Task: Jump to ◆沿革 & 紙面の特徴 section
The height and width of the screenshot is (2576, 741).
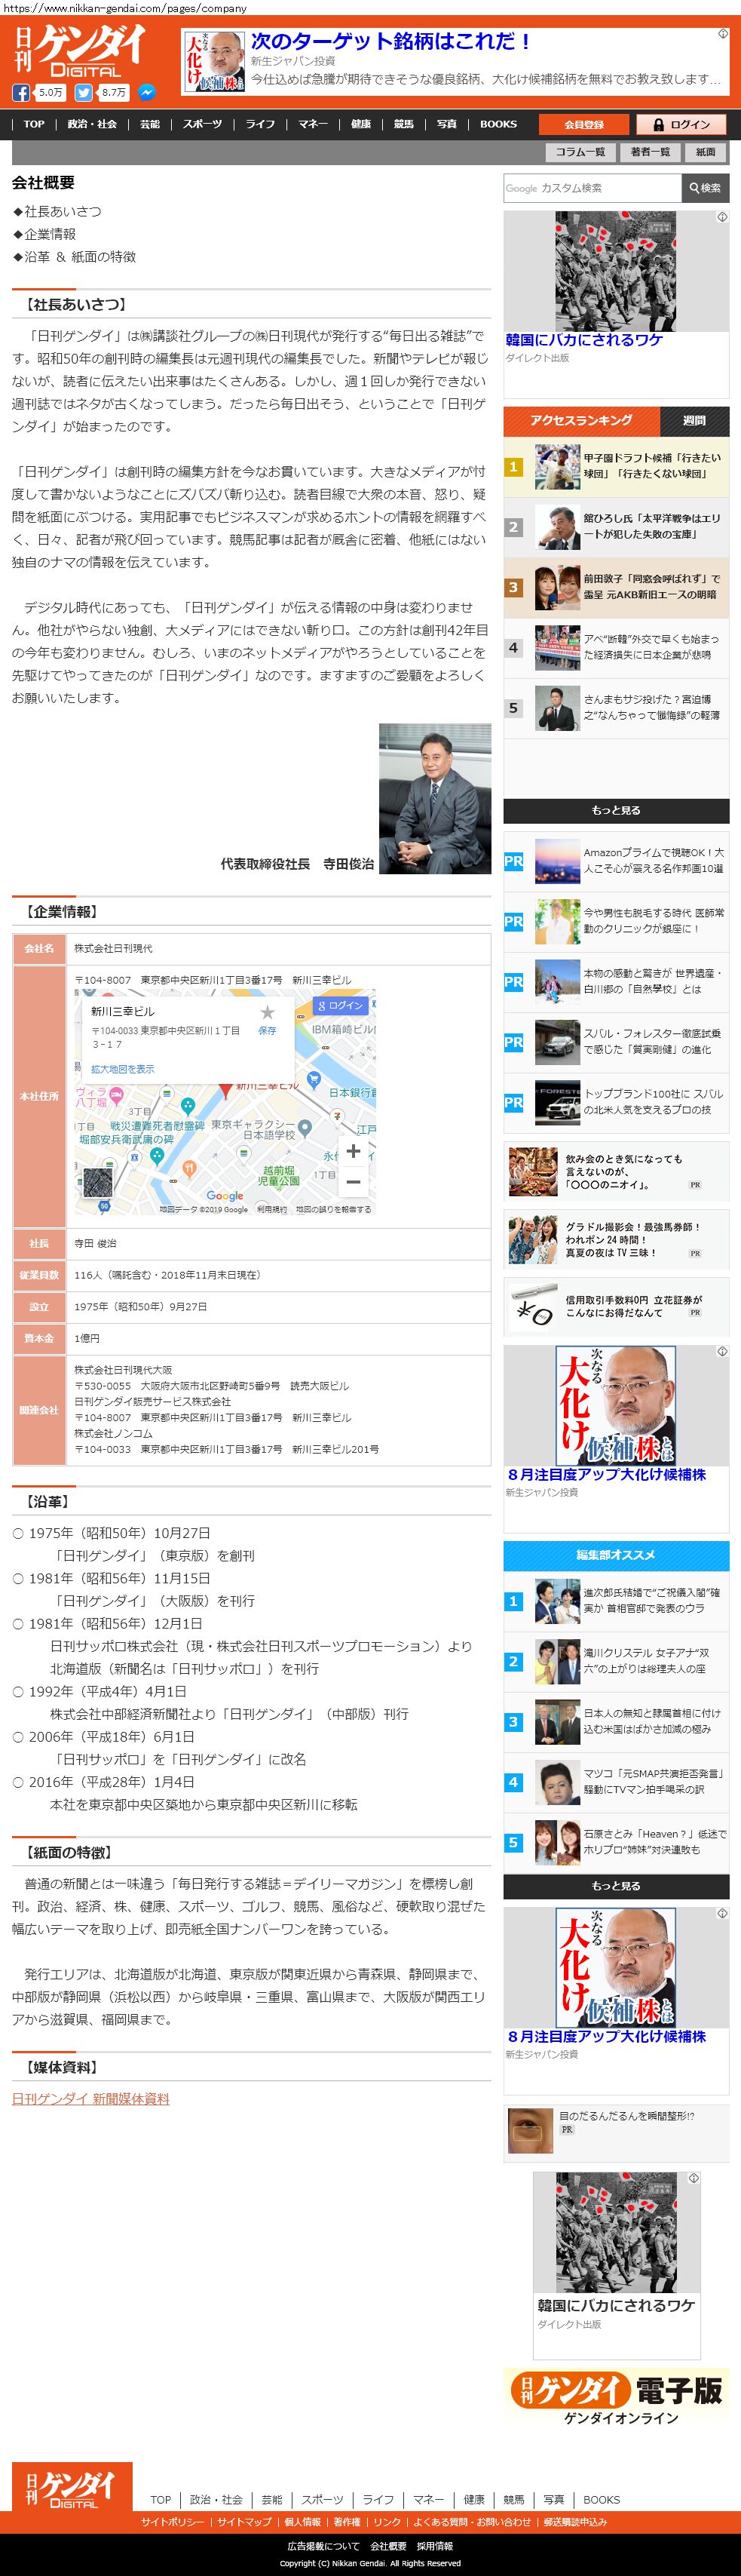Action: coord(74,257)
